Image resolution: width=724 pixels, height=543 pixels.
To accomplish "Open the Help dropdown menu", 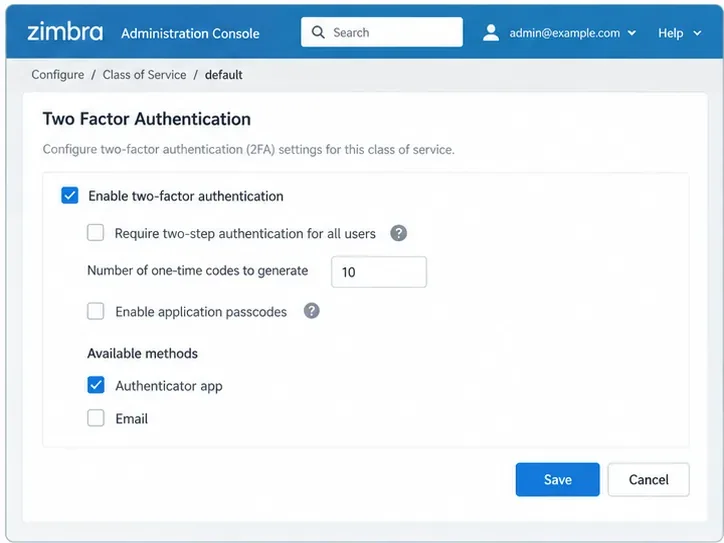I will (680, 33).
